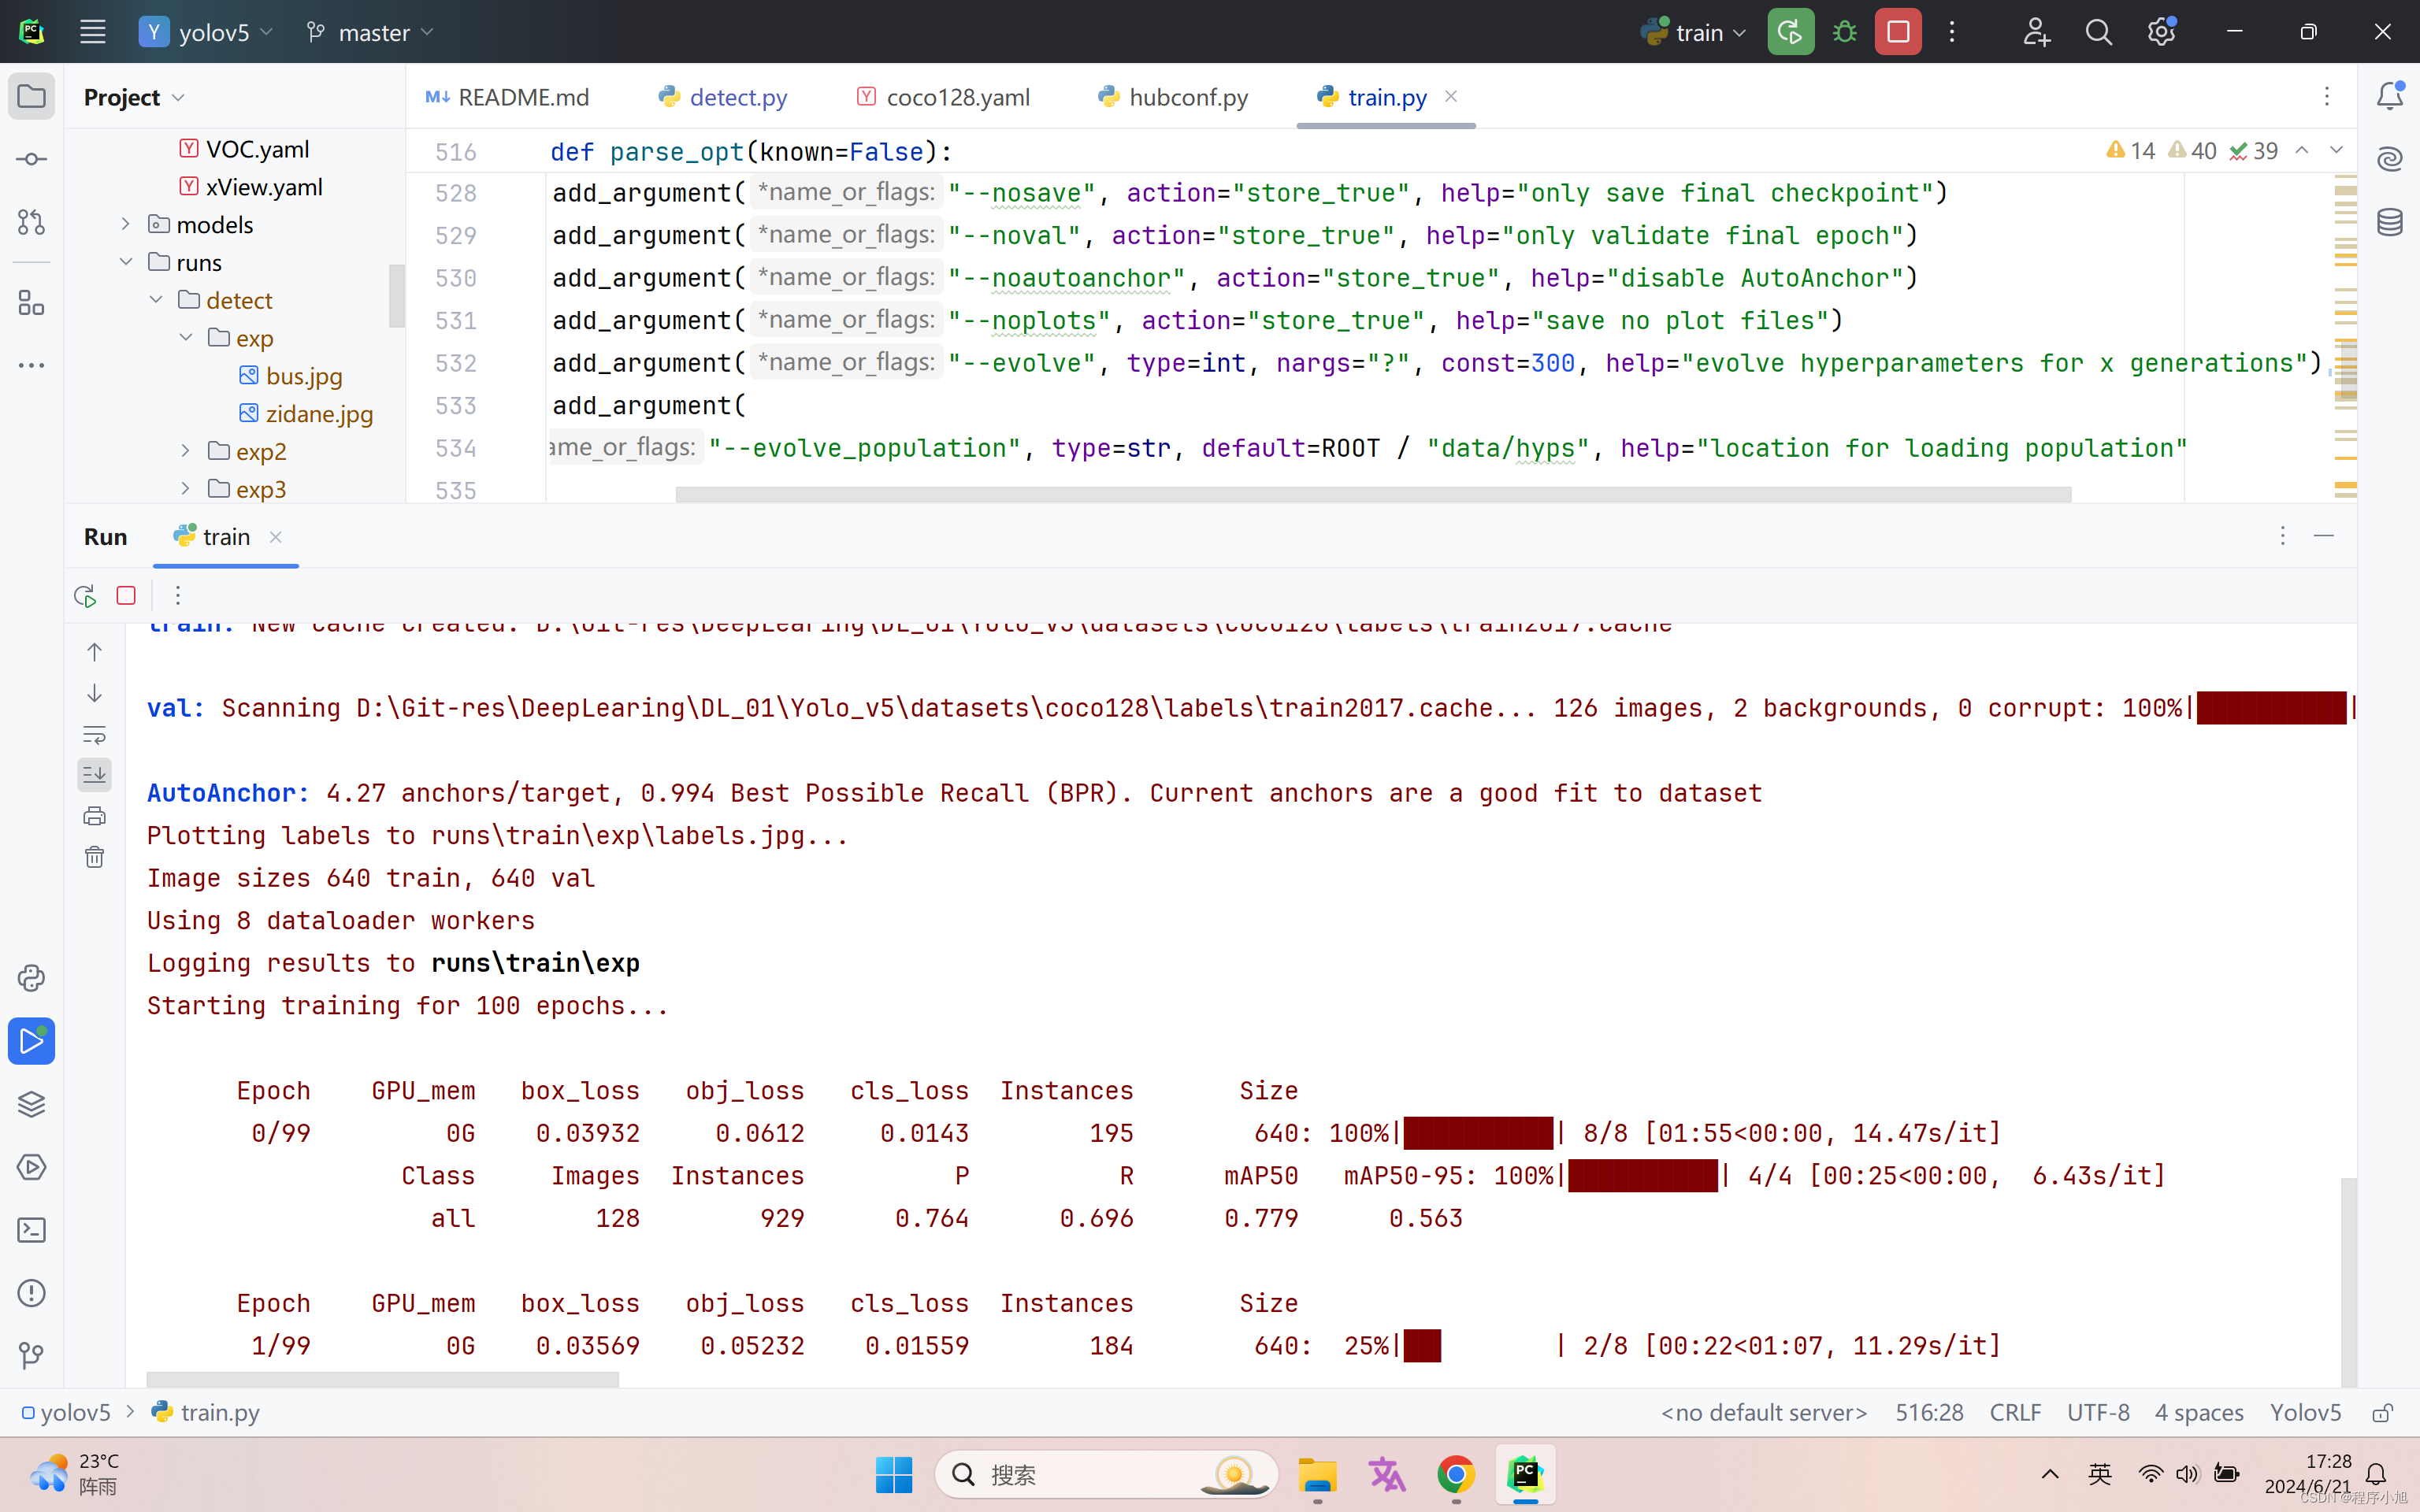Toggle soft-wrap in Run console
Image resolution: width=2420 pixels, height=1512 pixels.
(95, 735)
